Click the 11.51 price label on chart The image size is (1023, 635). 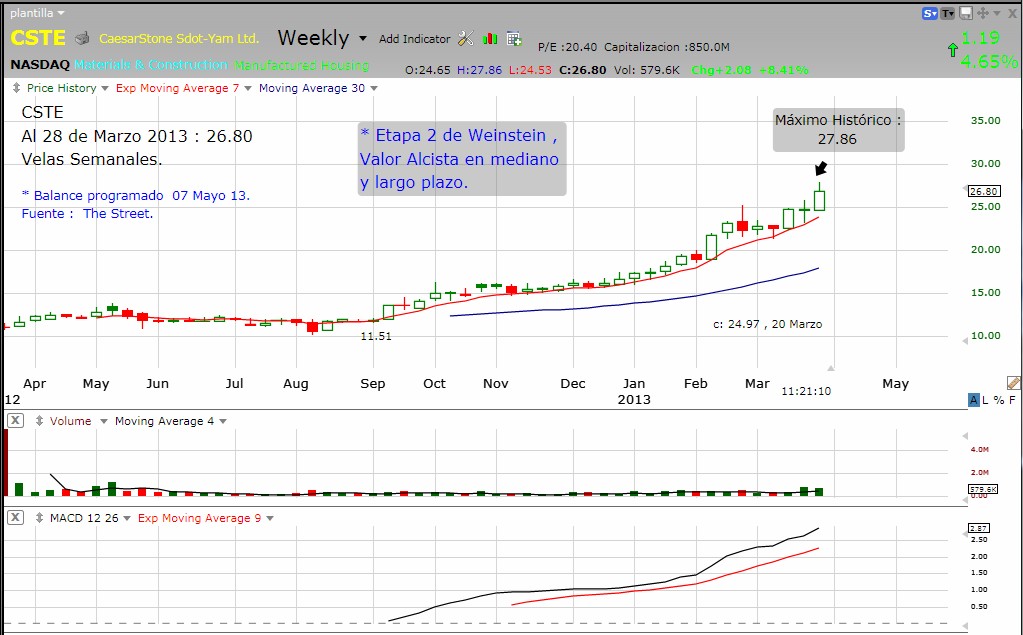(376, 336)
